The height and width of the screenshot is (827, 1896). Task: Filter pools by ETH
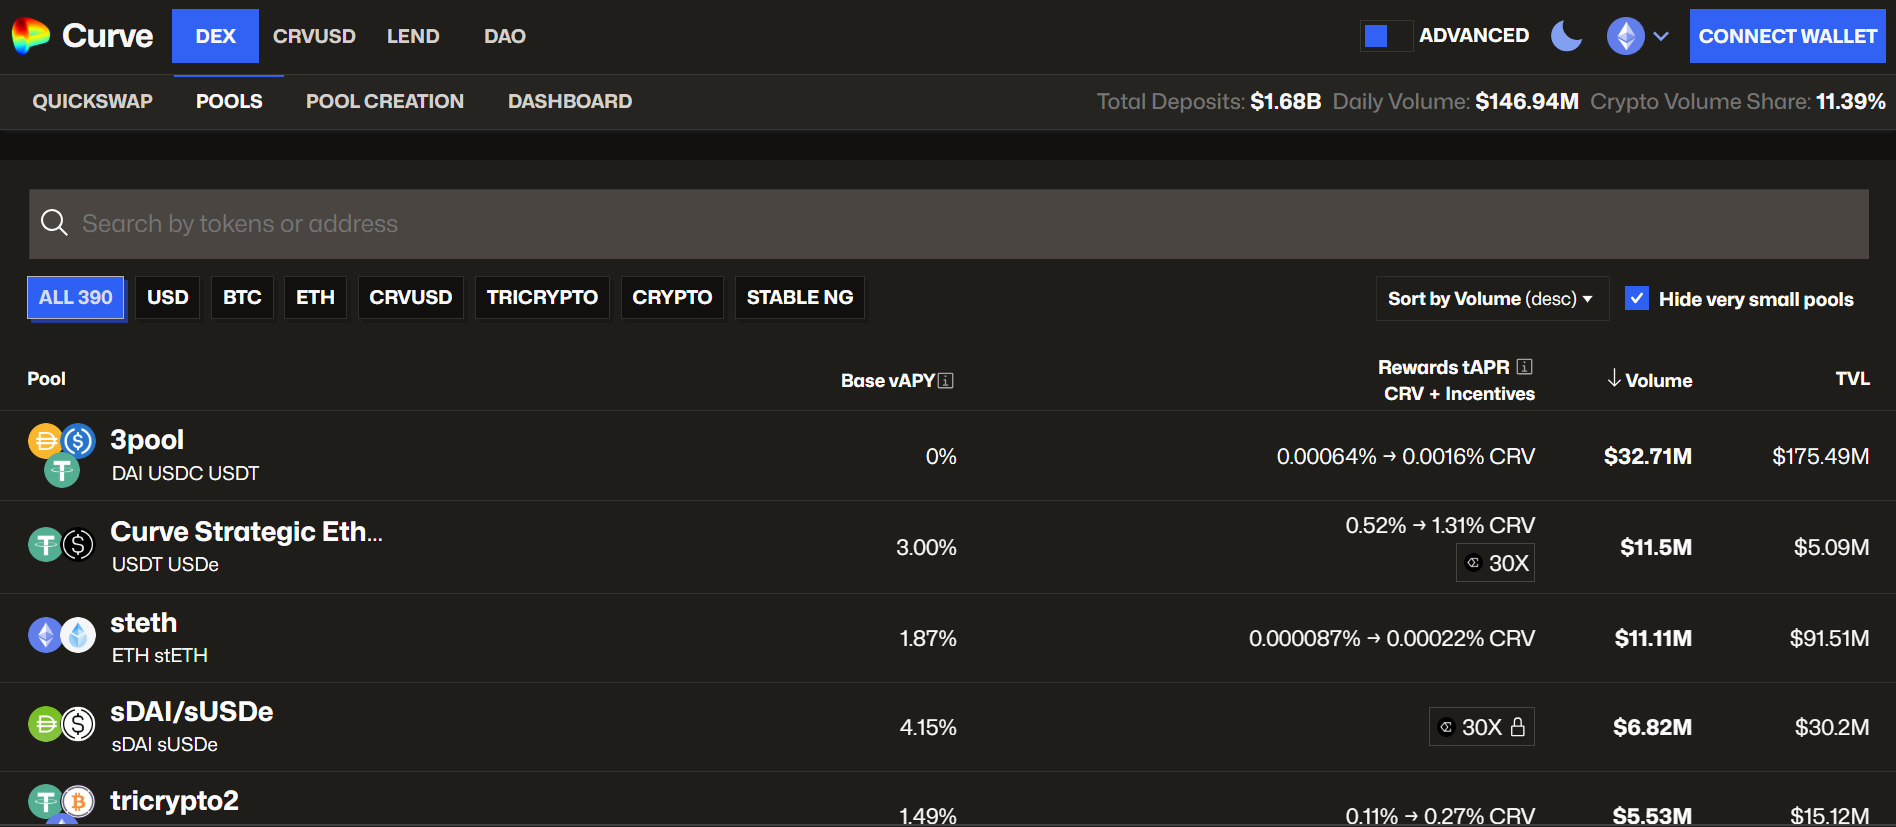pyautogui.click(x=315, y=297)
